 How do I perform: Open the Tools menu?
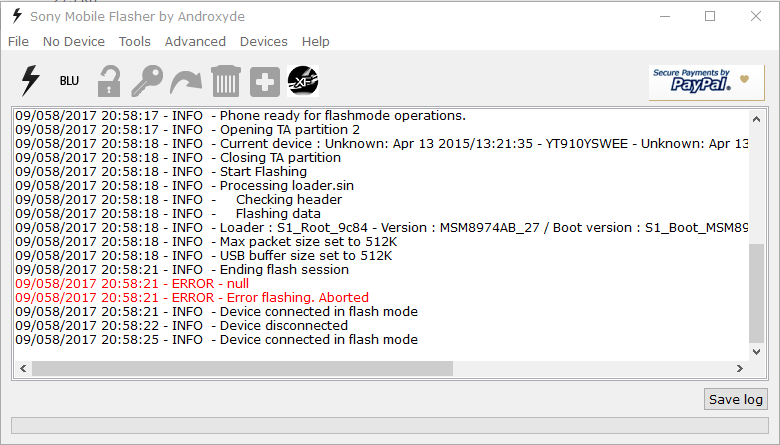point(135,42)
